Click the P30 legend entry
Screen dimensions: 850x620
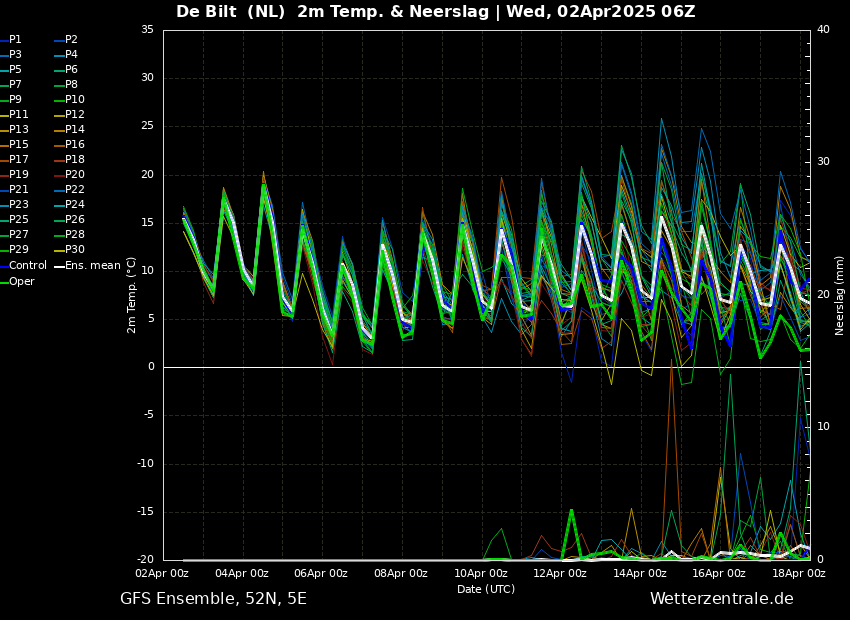click(75, 250)
